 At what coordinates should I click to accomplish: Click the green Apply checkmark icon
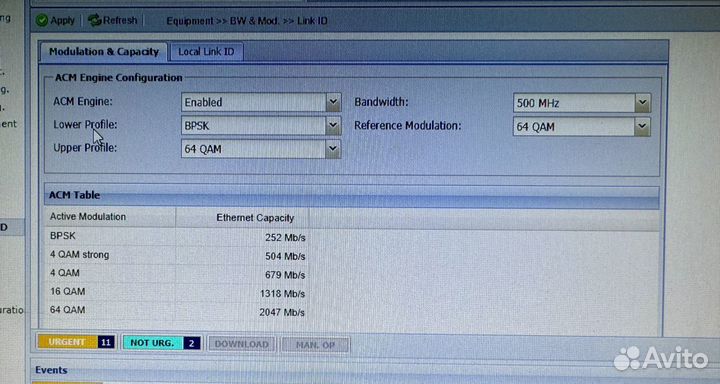click(x=42, y=21)
